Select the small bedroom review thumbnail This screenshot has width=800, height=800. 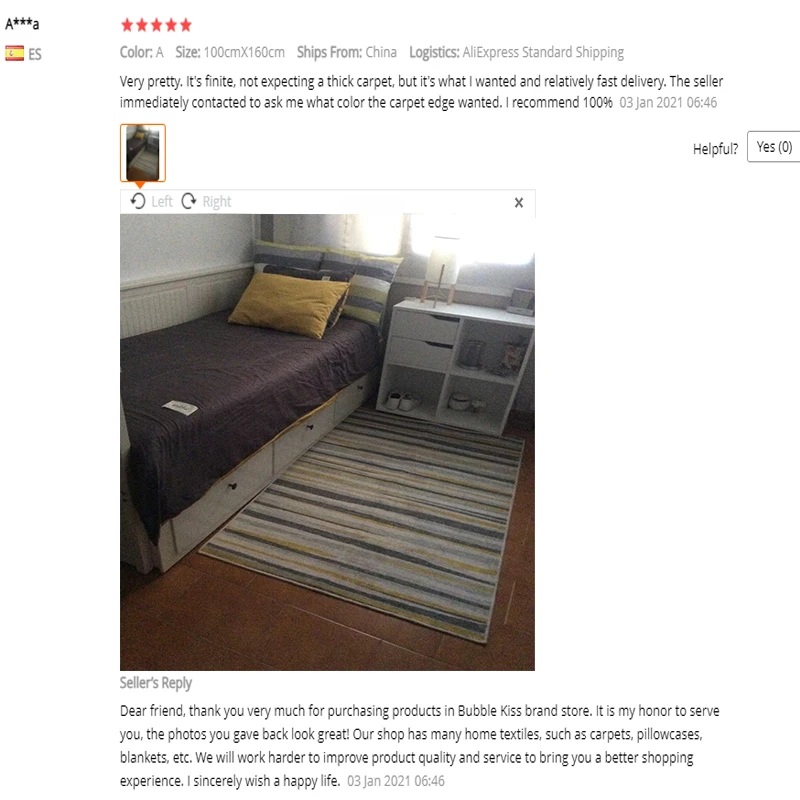(x=143, y=153)
